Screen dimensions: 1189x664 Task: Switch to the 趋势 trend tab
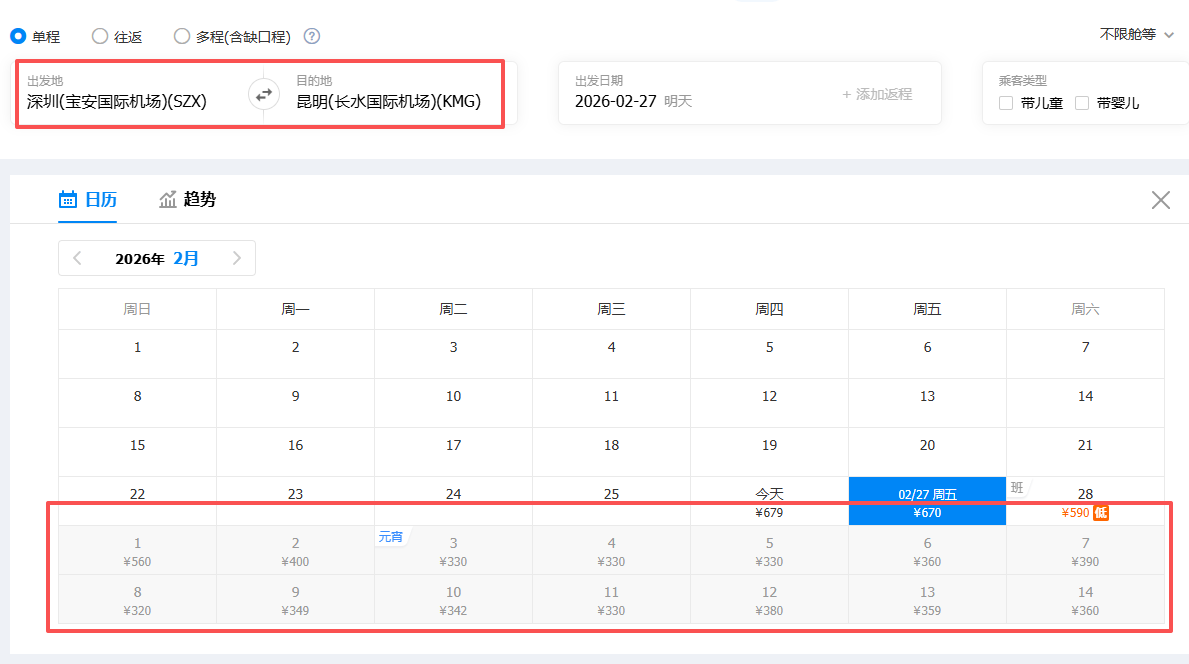187,199
